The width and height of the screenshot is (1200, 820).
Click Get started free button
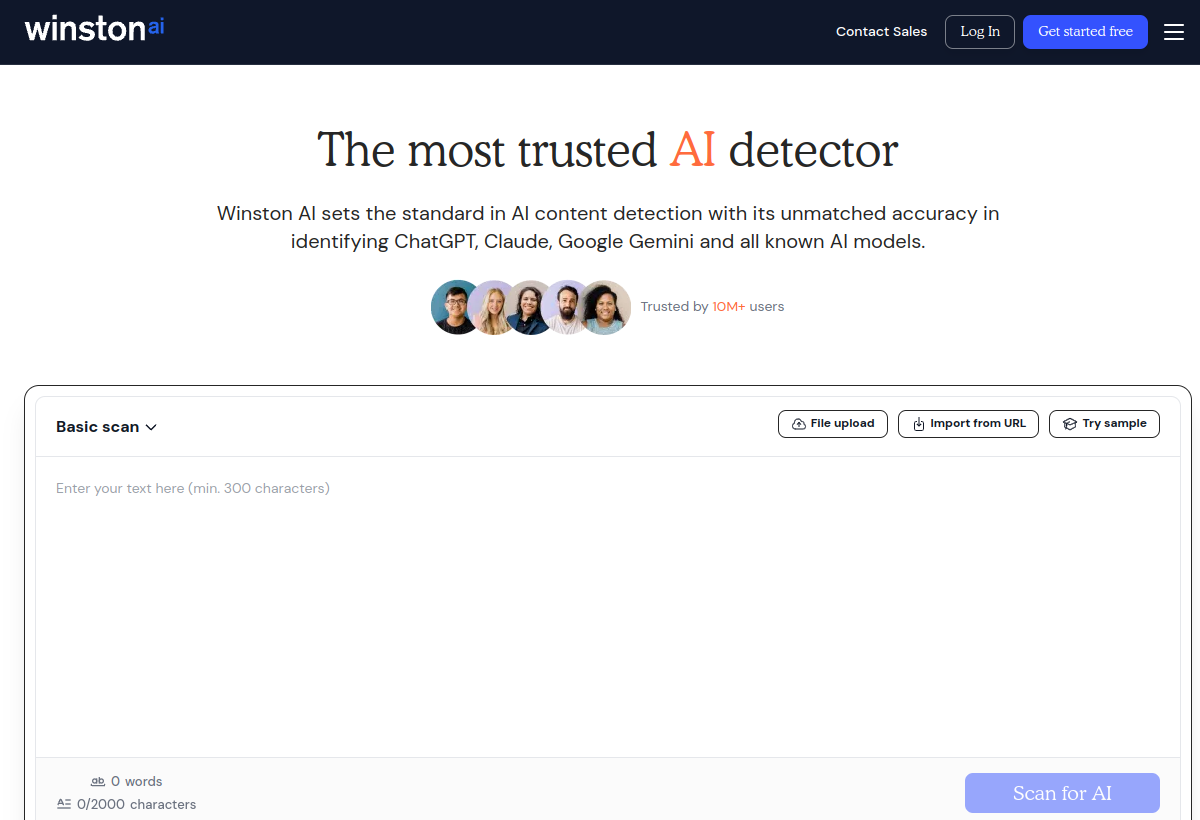tap(1085, 32)
